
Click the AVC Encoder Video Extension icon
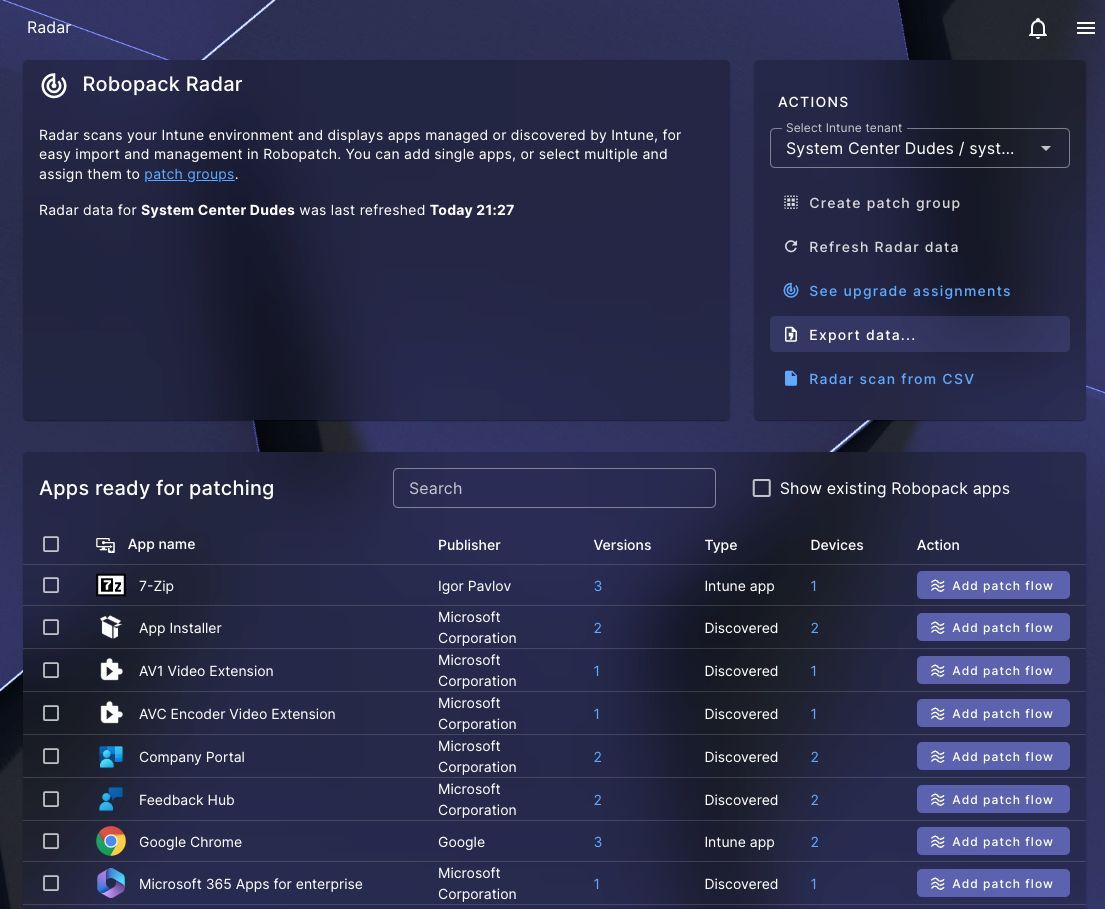tap(111, 713)
